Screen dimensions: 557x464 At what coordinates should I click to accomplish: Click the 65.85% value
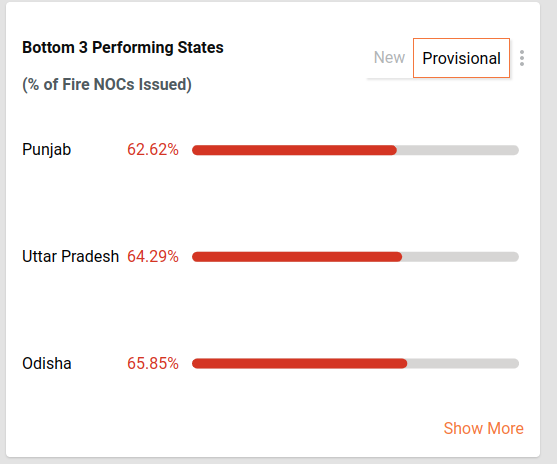(x=153, y=363)
